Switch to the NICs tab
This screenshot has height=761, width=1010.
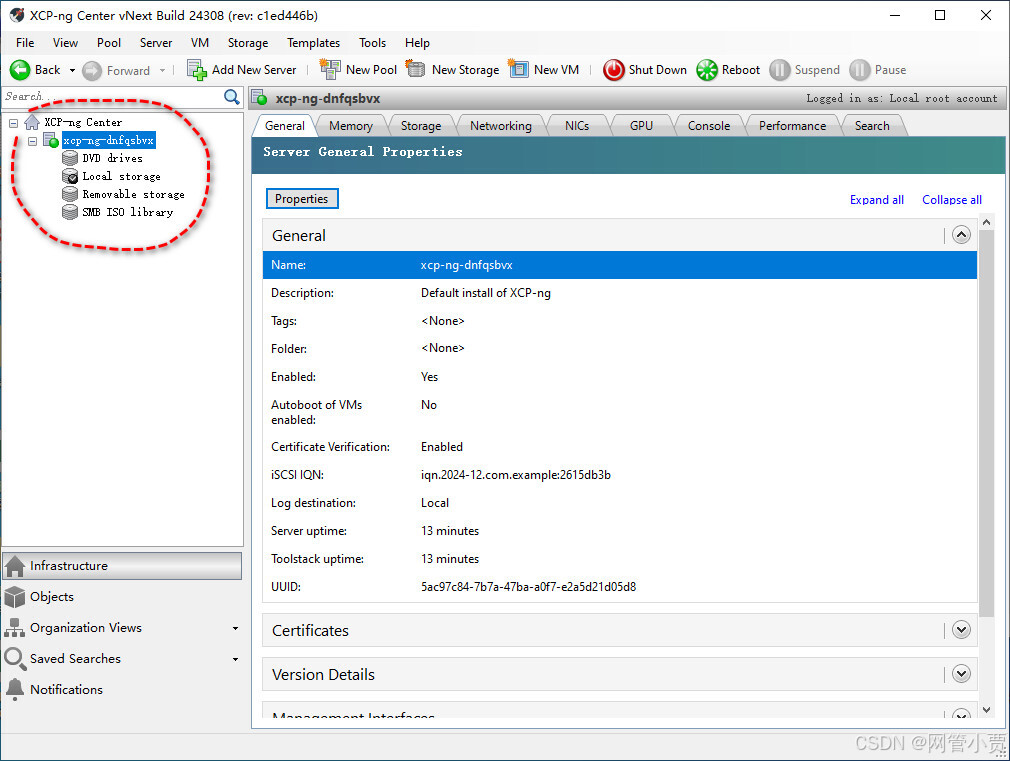pyautogui.click(x=577, y=126)
